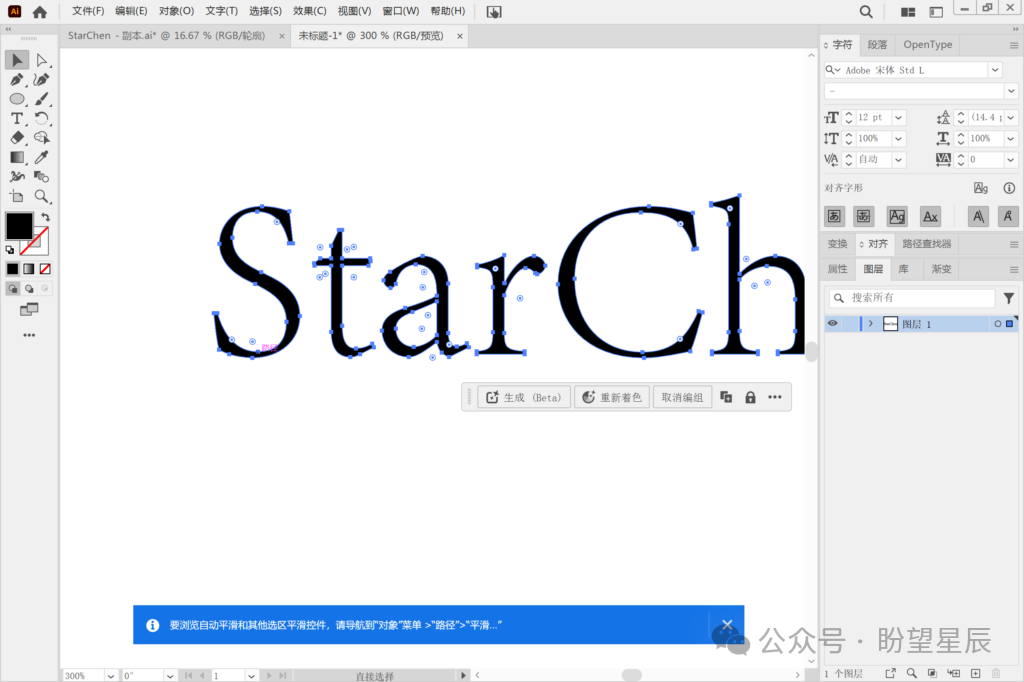The image size is (1024, 682).
Task: Click 搜索所有 layer search field
Action: (x=912, y=298)
